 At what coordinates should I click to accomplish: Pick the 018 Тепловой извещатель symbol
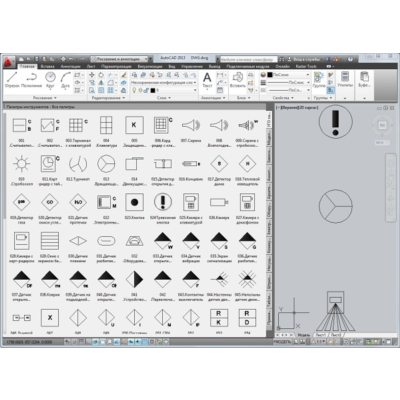coord(247,164)
